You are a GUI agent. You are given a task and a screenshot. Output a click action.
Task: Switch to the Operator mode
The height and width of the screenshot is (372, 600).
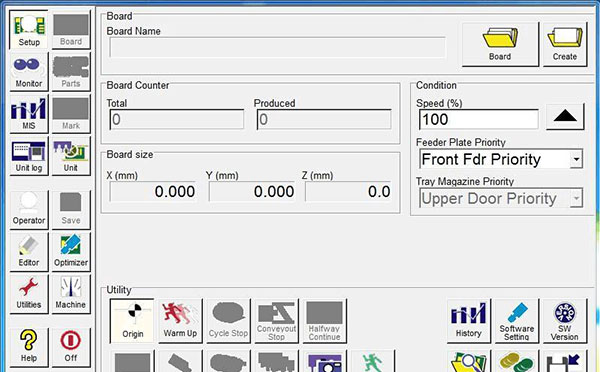coord(29,209)
